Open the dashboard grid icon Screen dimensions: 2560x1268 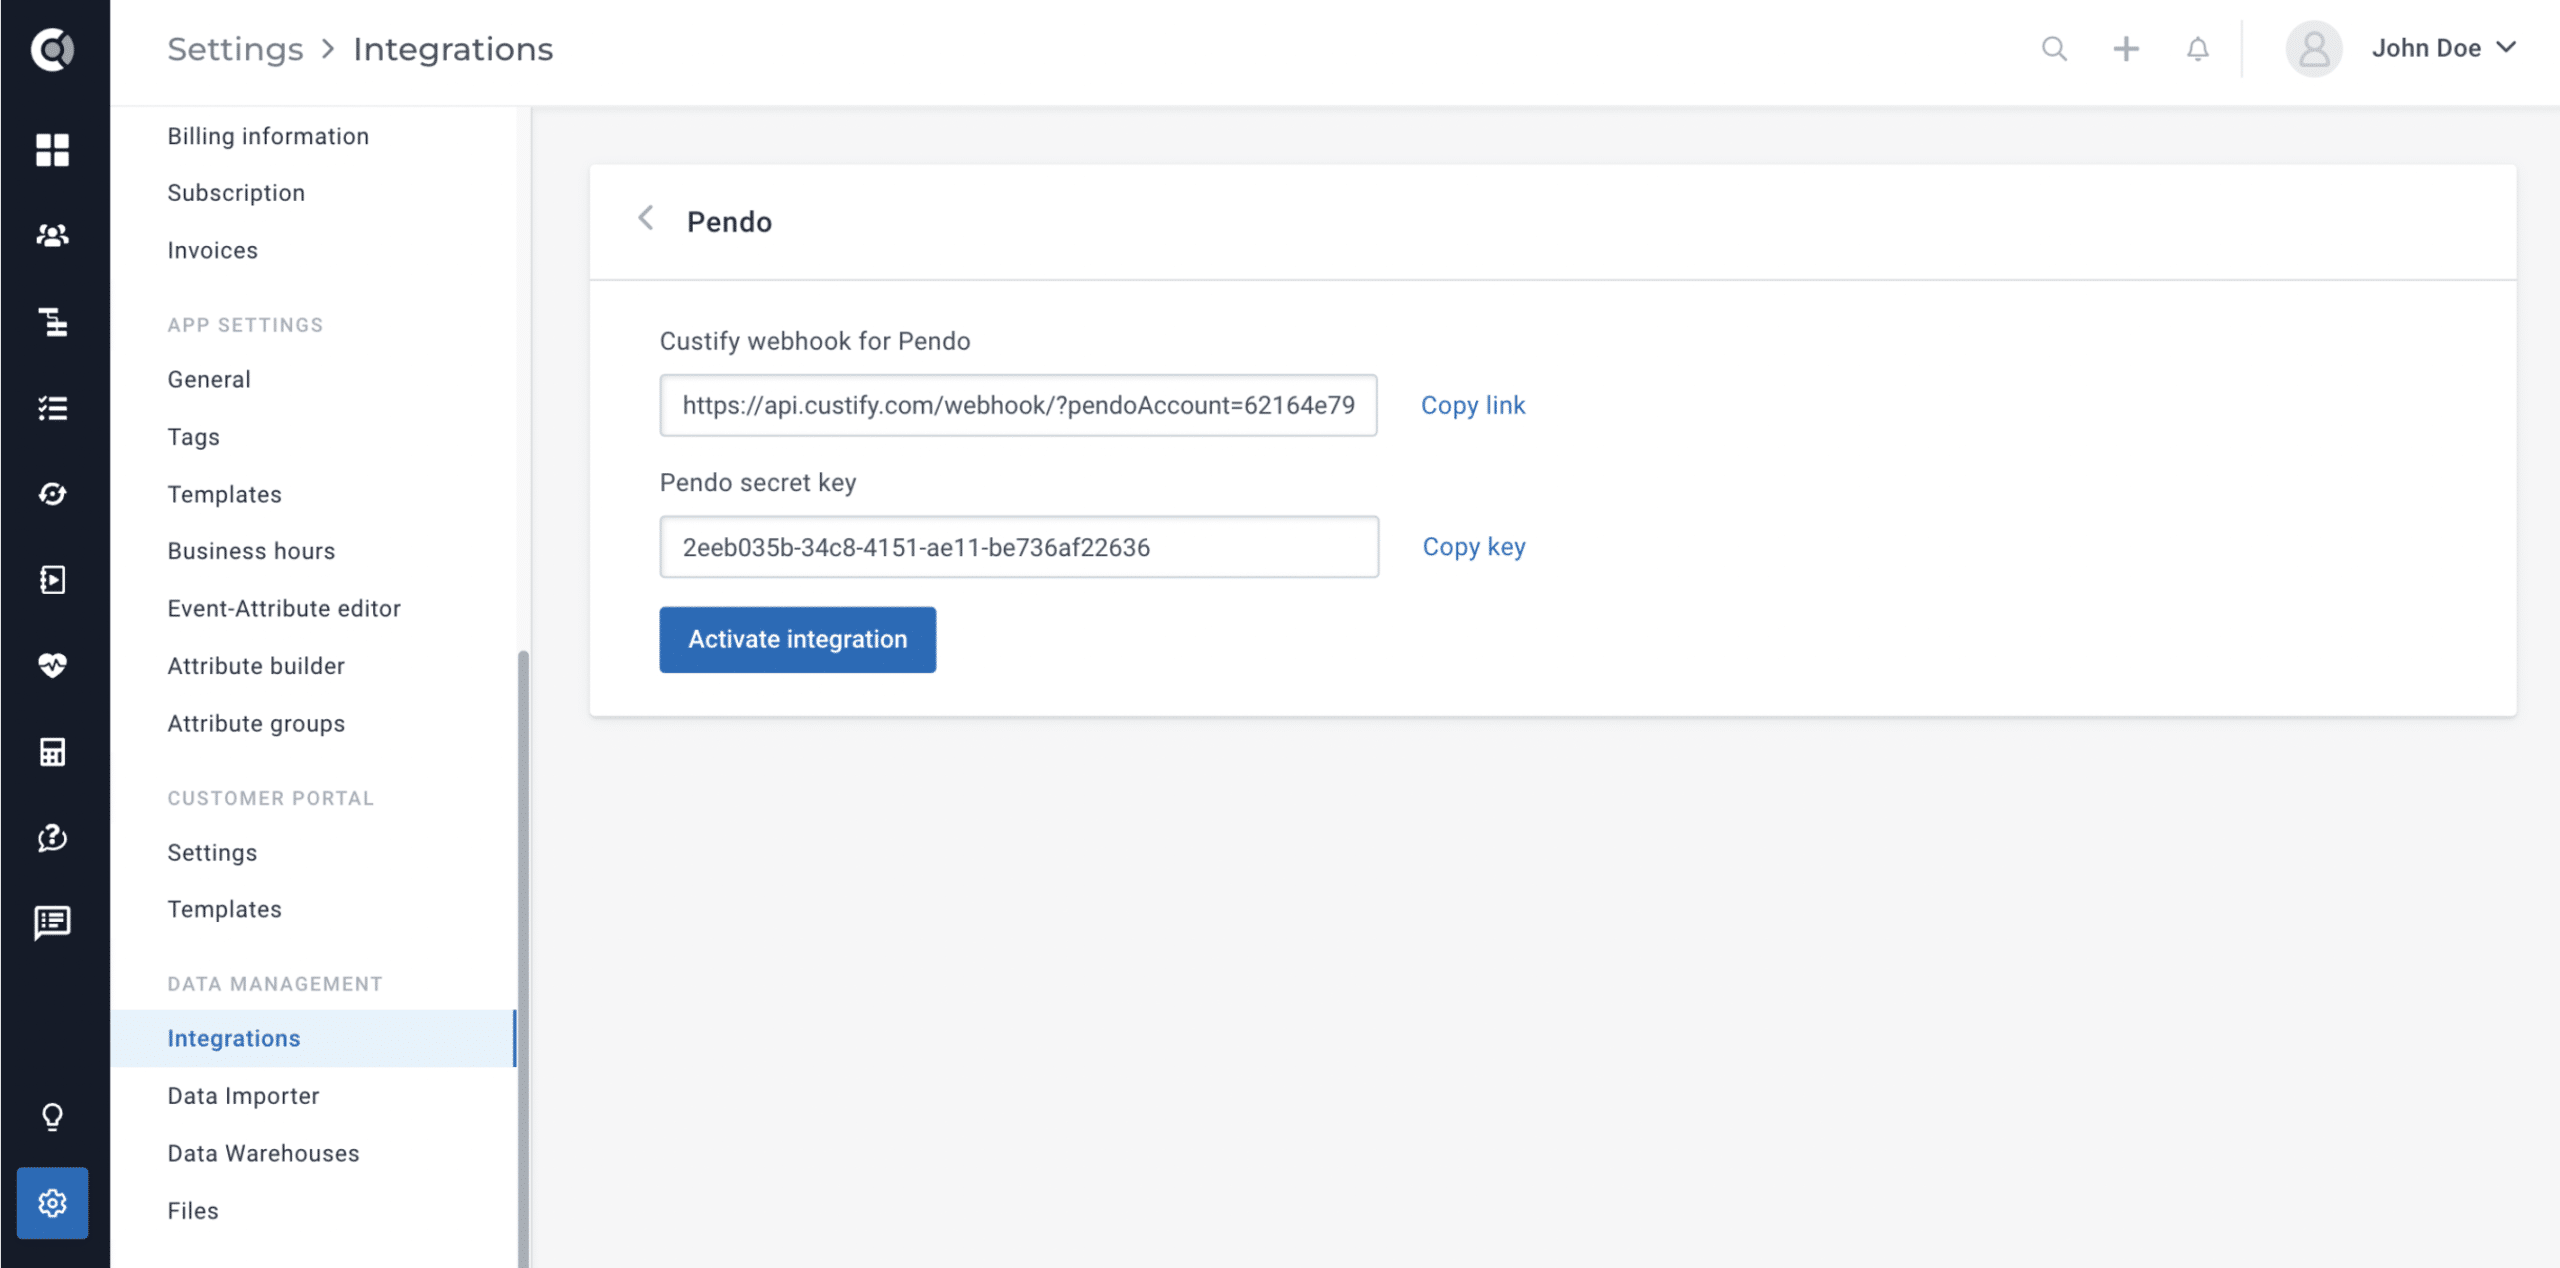pyautogui.click(x=52, y=150)
